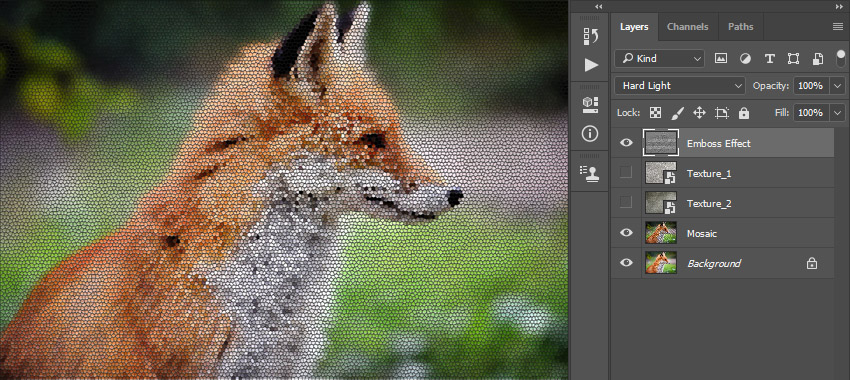Switch to the Layers tab
Viewport: 850px width, 380px height.
tap(634, 27)
